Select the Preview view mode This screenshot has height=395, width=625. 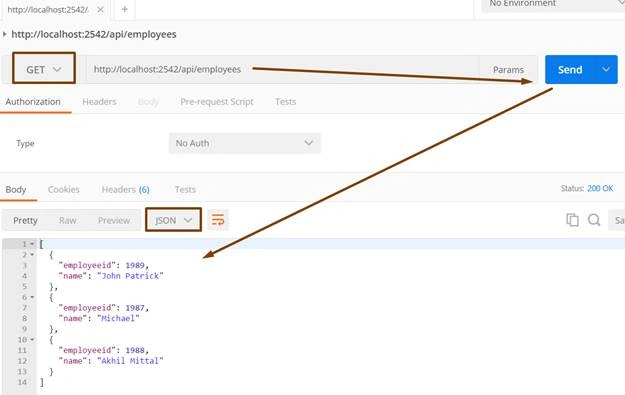(114, 220)
